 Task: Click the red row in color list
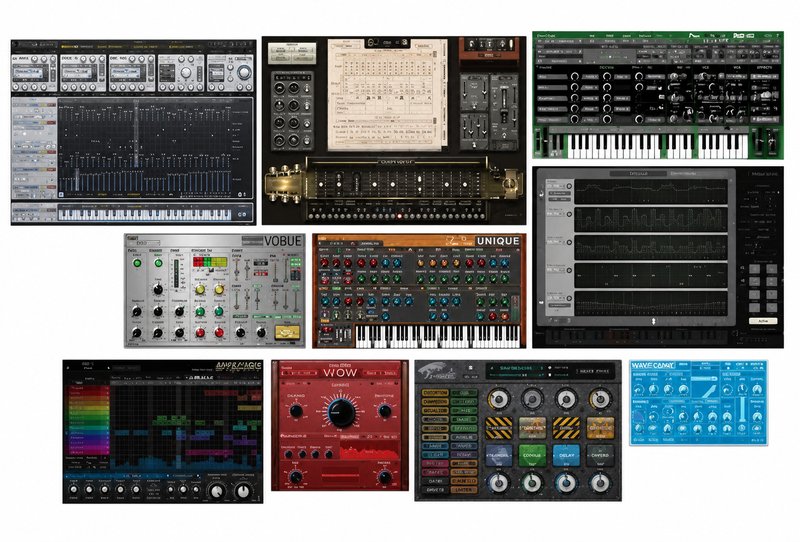(x=88, y=389)
